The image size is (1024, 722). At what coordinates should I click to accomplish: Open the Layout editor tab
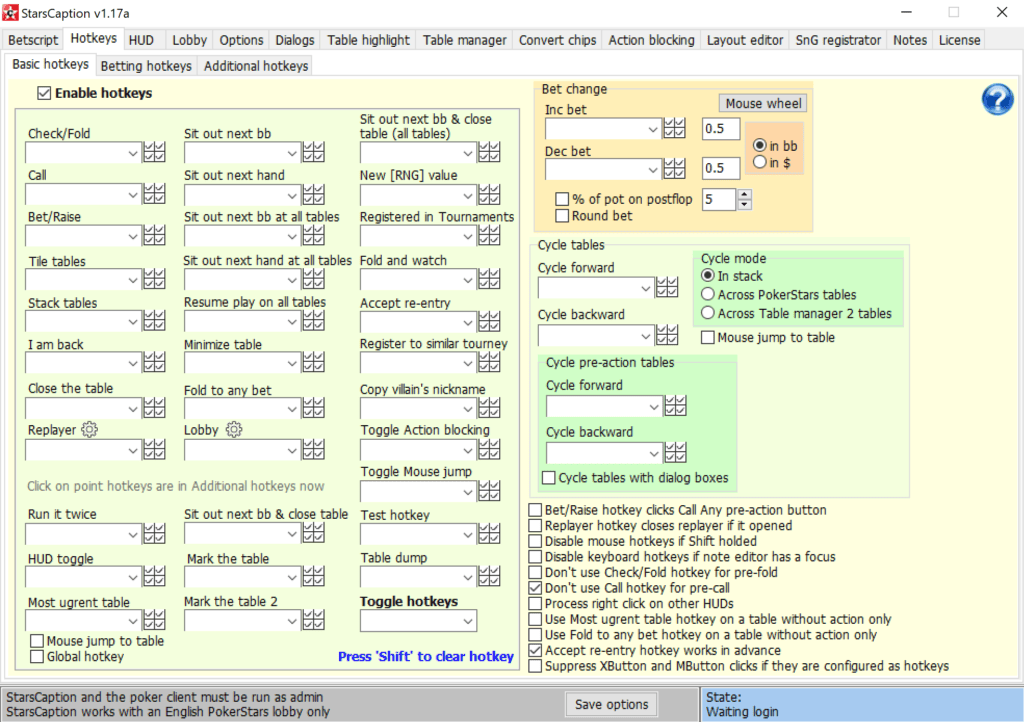tap(744, 40)
